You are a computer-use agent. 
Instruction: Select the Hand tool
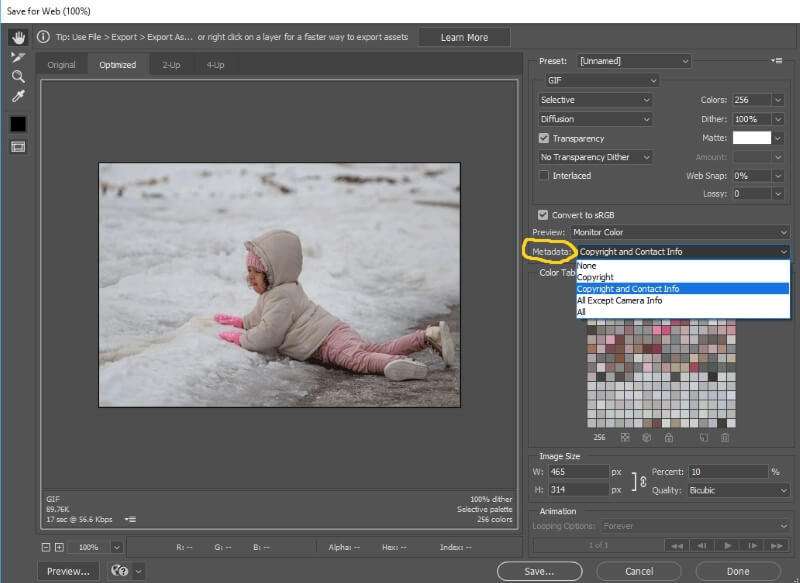pos(18,37)
